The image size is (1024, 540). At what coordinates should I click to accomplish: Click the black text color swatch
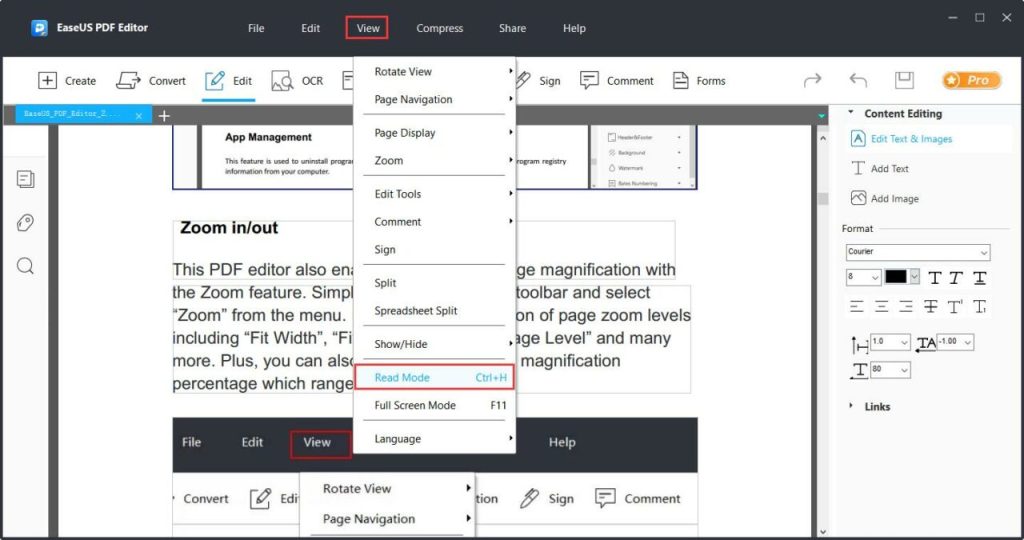895,277
